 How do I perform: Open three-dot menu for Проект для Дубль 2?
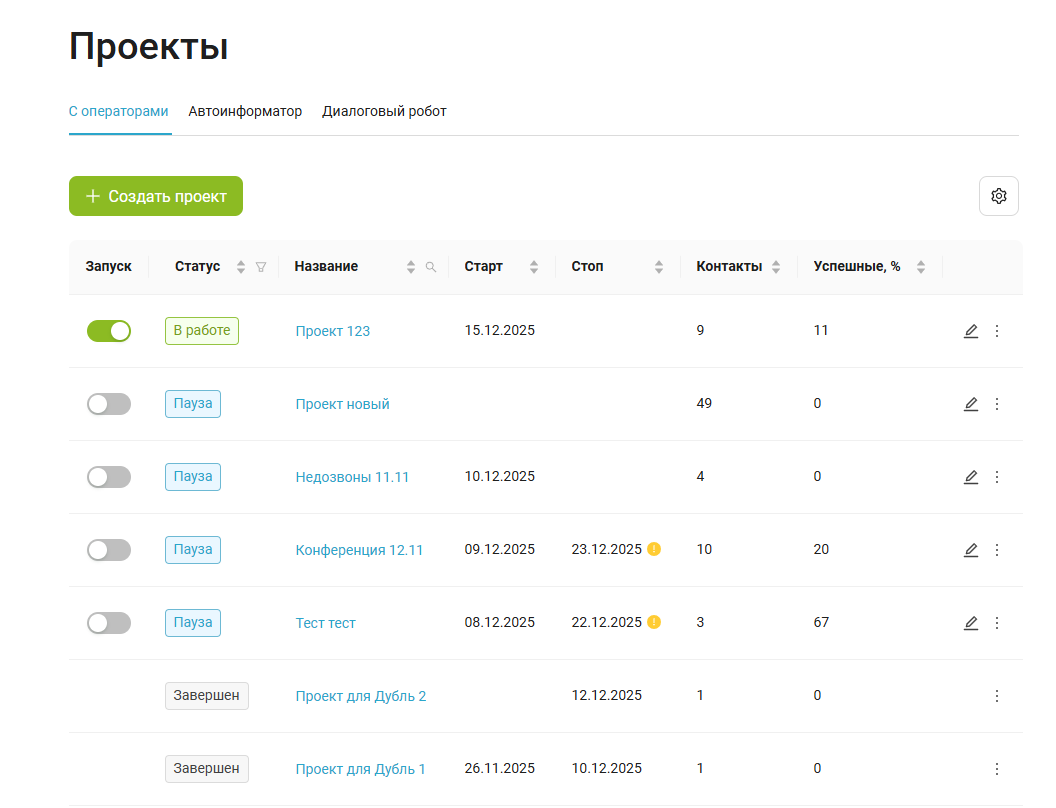(x=996, y=696)
